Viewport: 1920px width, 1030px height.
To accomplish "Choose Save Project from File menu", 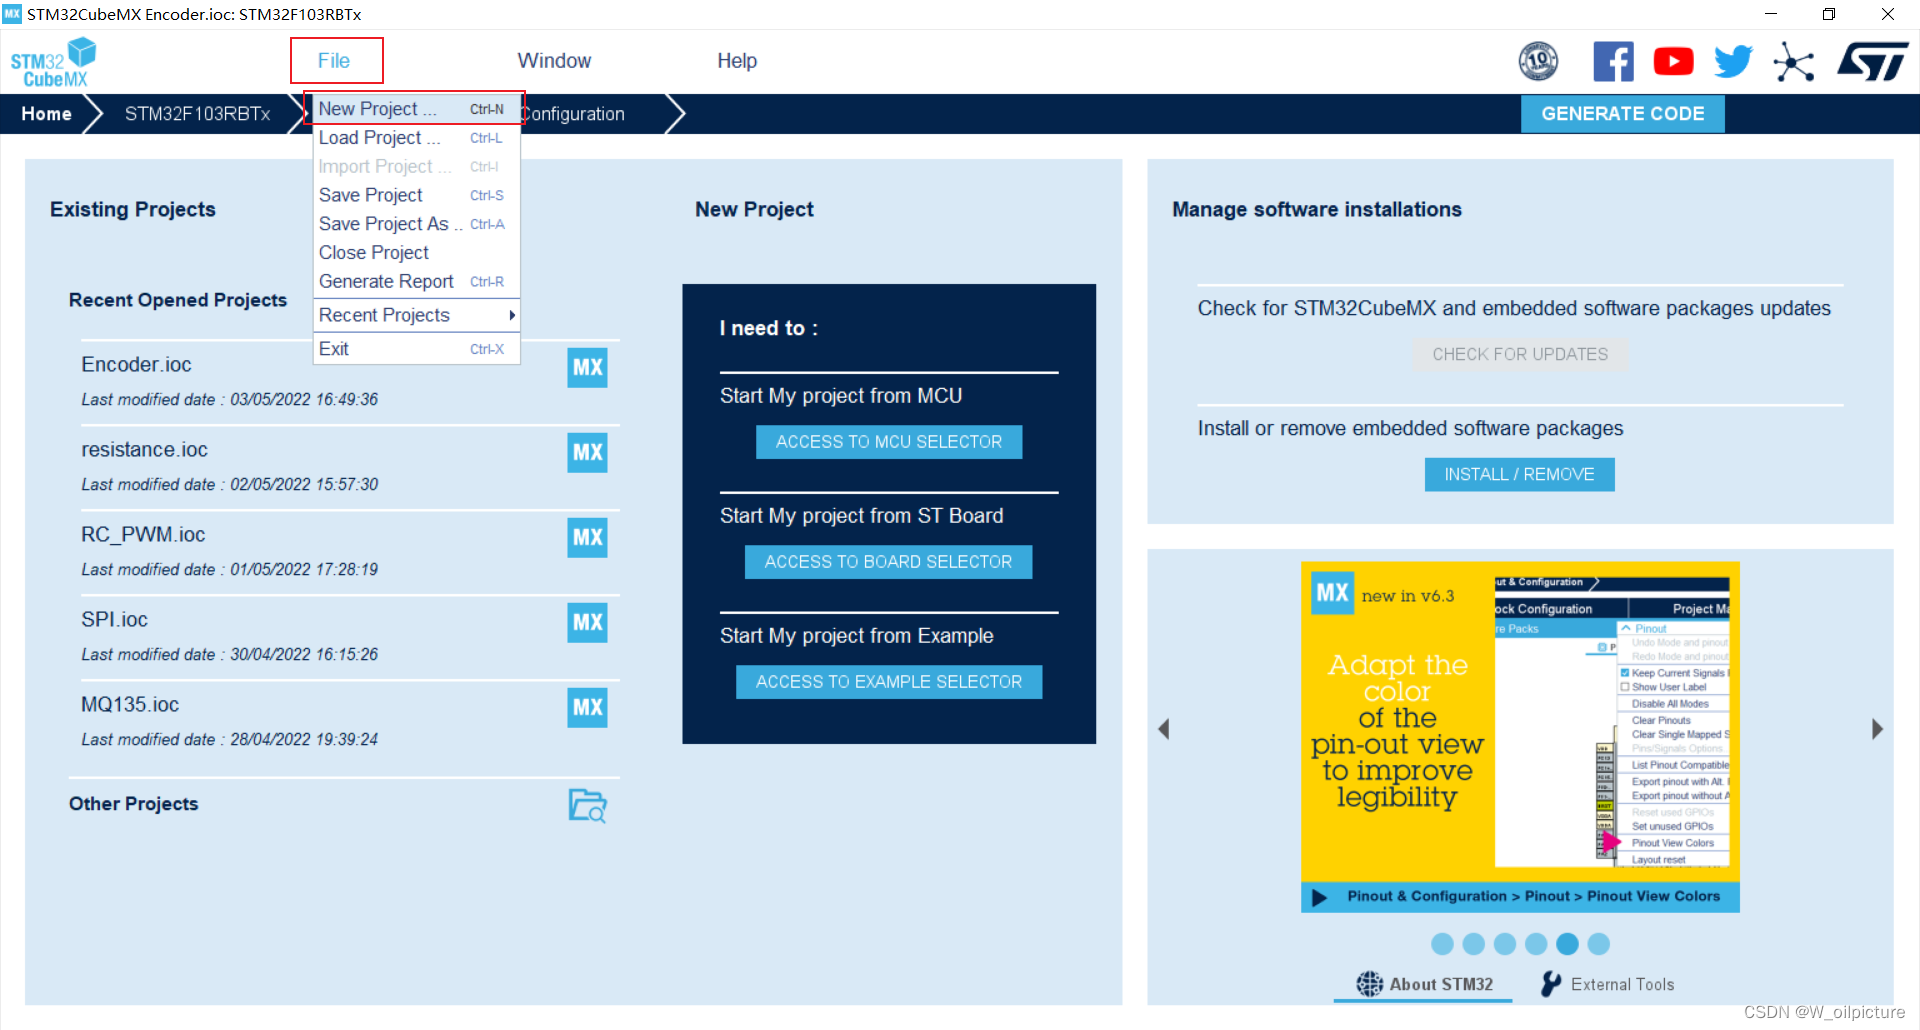I will pyautogui.click(x=417, y=195).
